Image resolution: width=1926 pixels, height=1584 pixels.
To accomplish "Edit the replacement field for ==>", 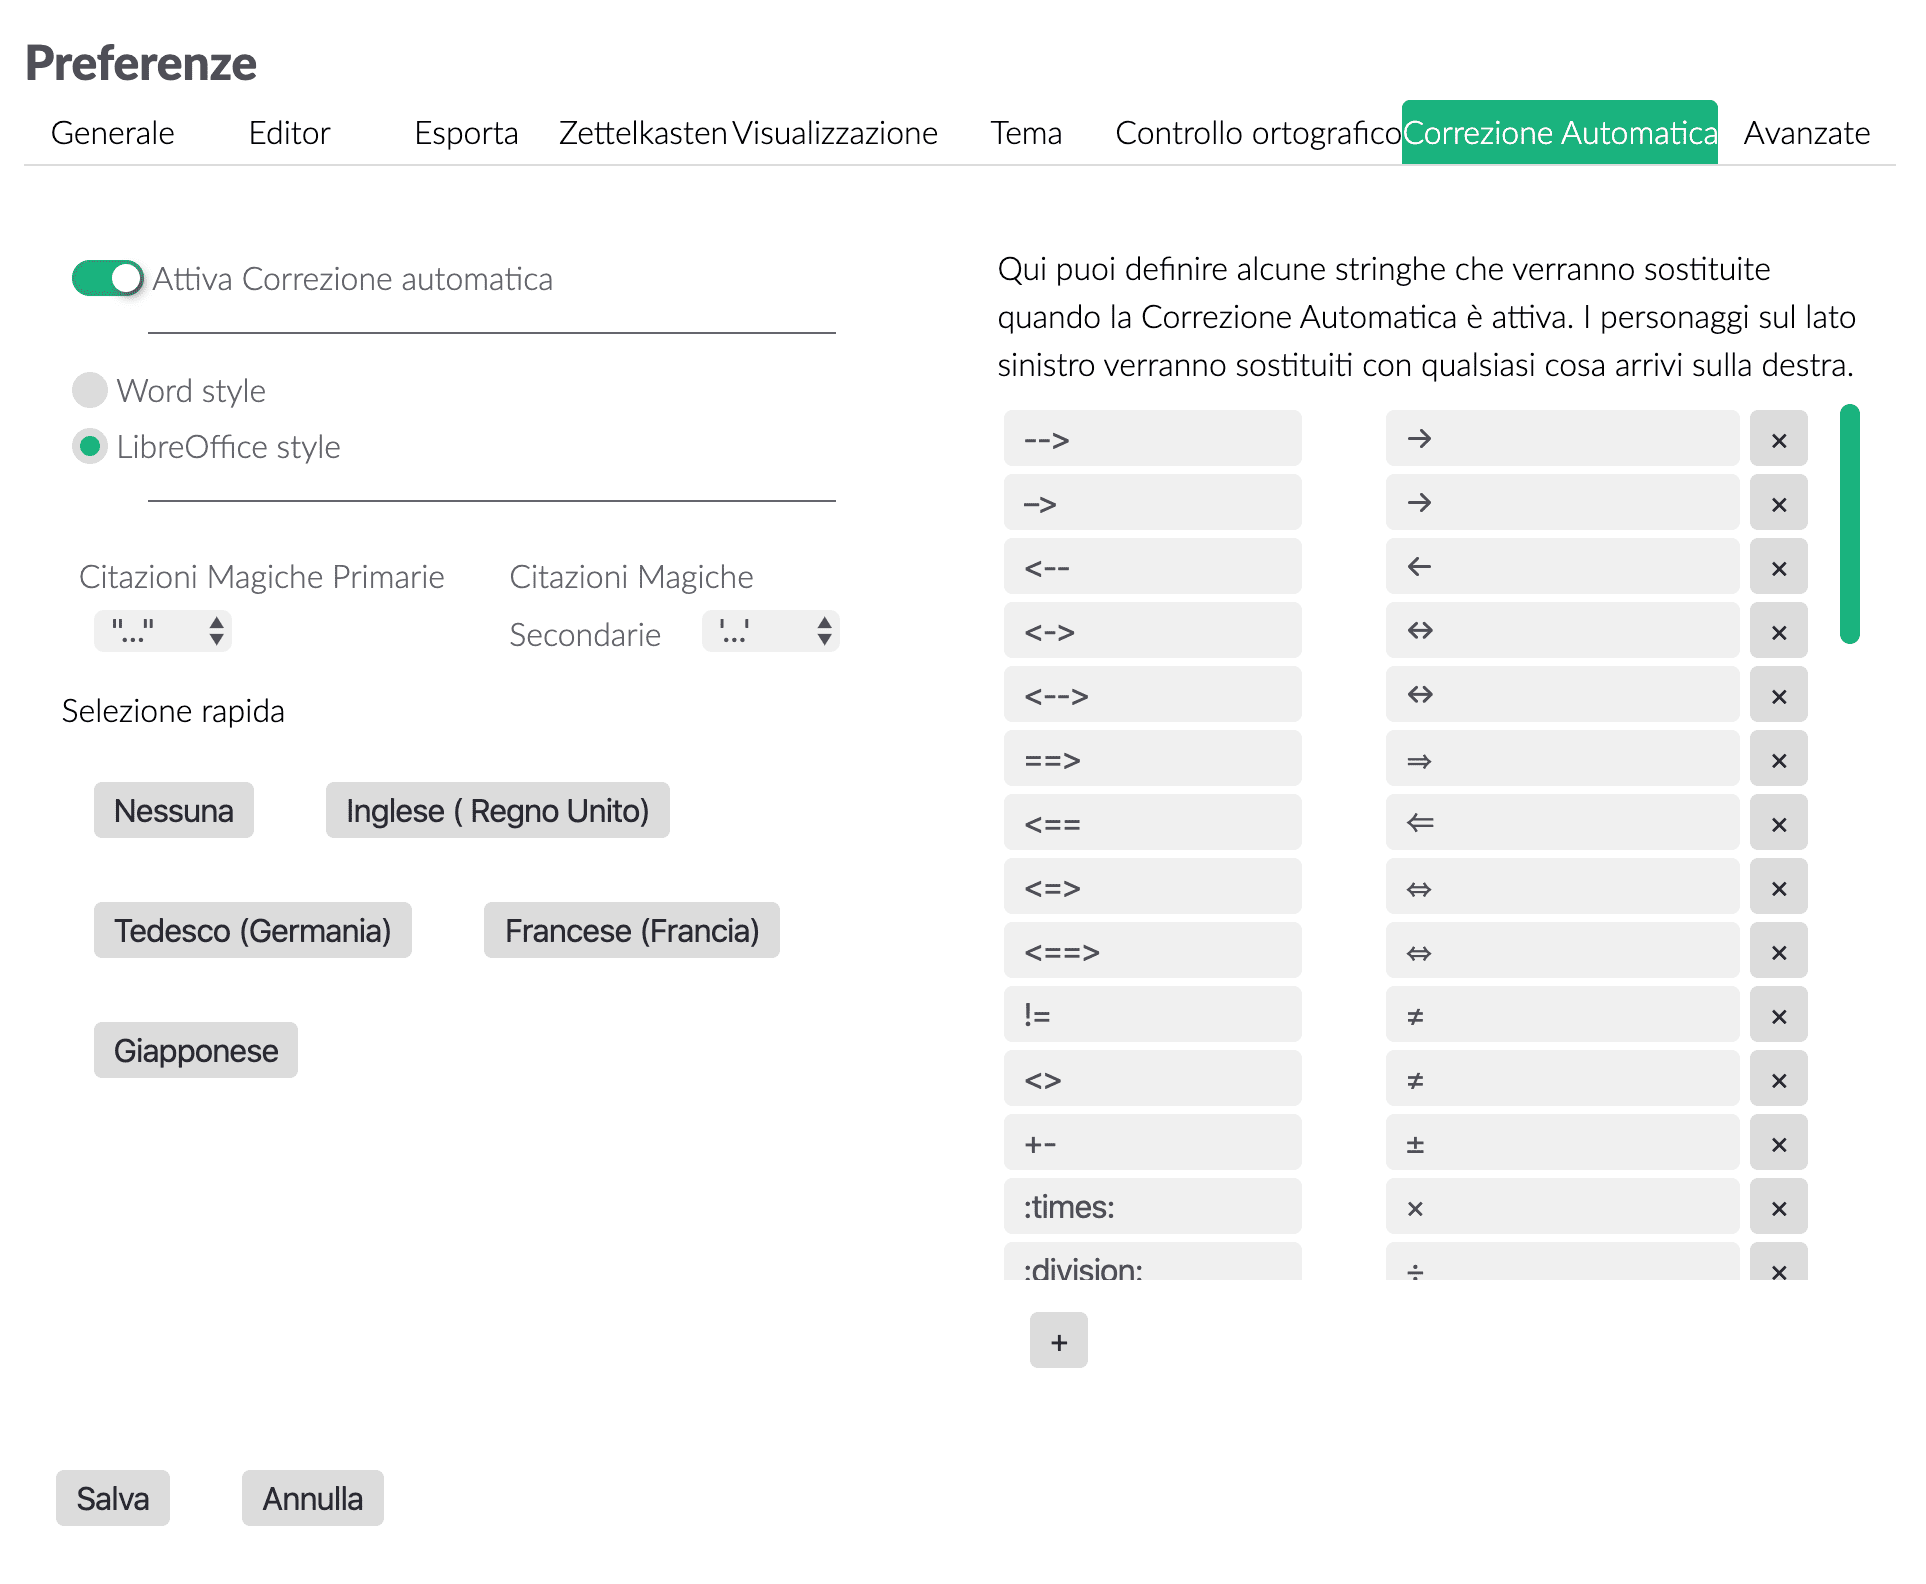I will 1562,759.
